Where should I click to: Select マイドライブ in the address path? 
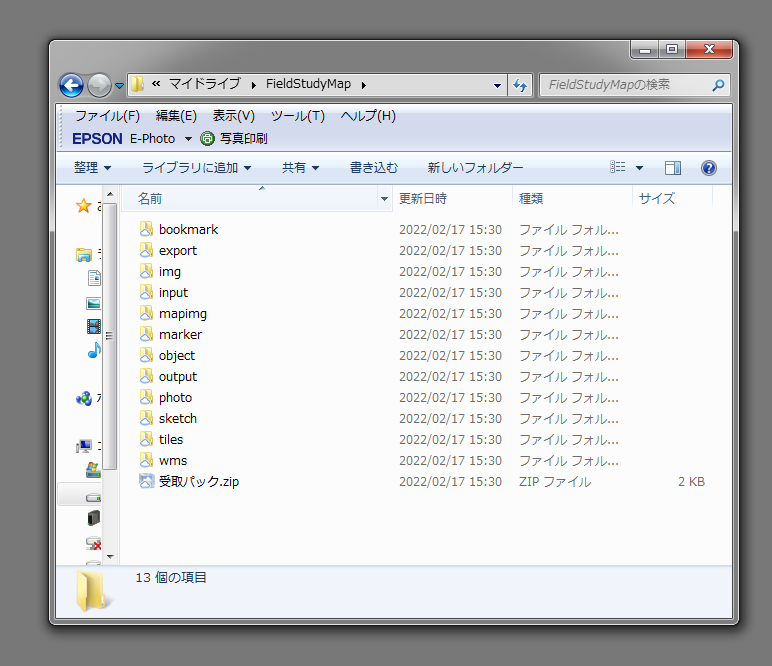click(205, 84)
